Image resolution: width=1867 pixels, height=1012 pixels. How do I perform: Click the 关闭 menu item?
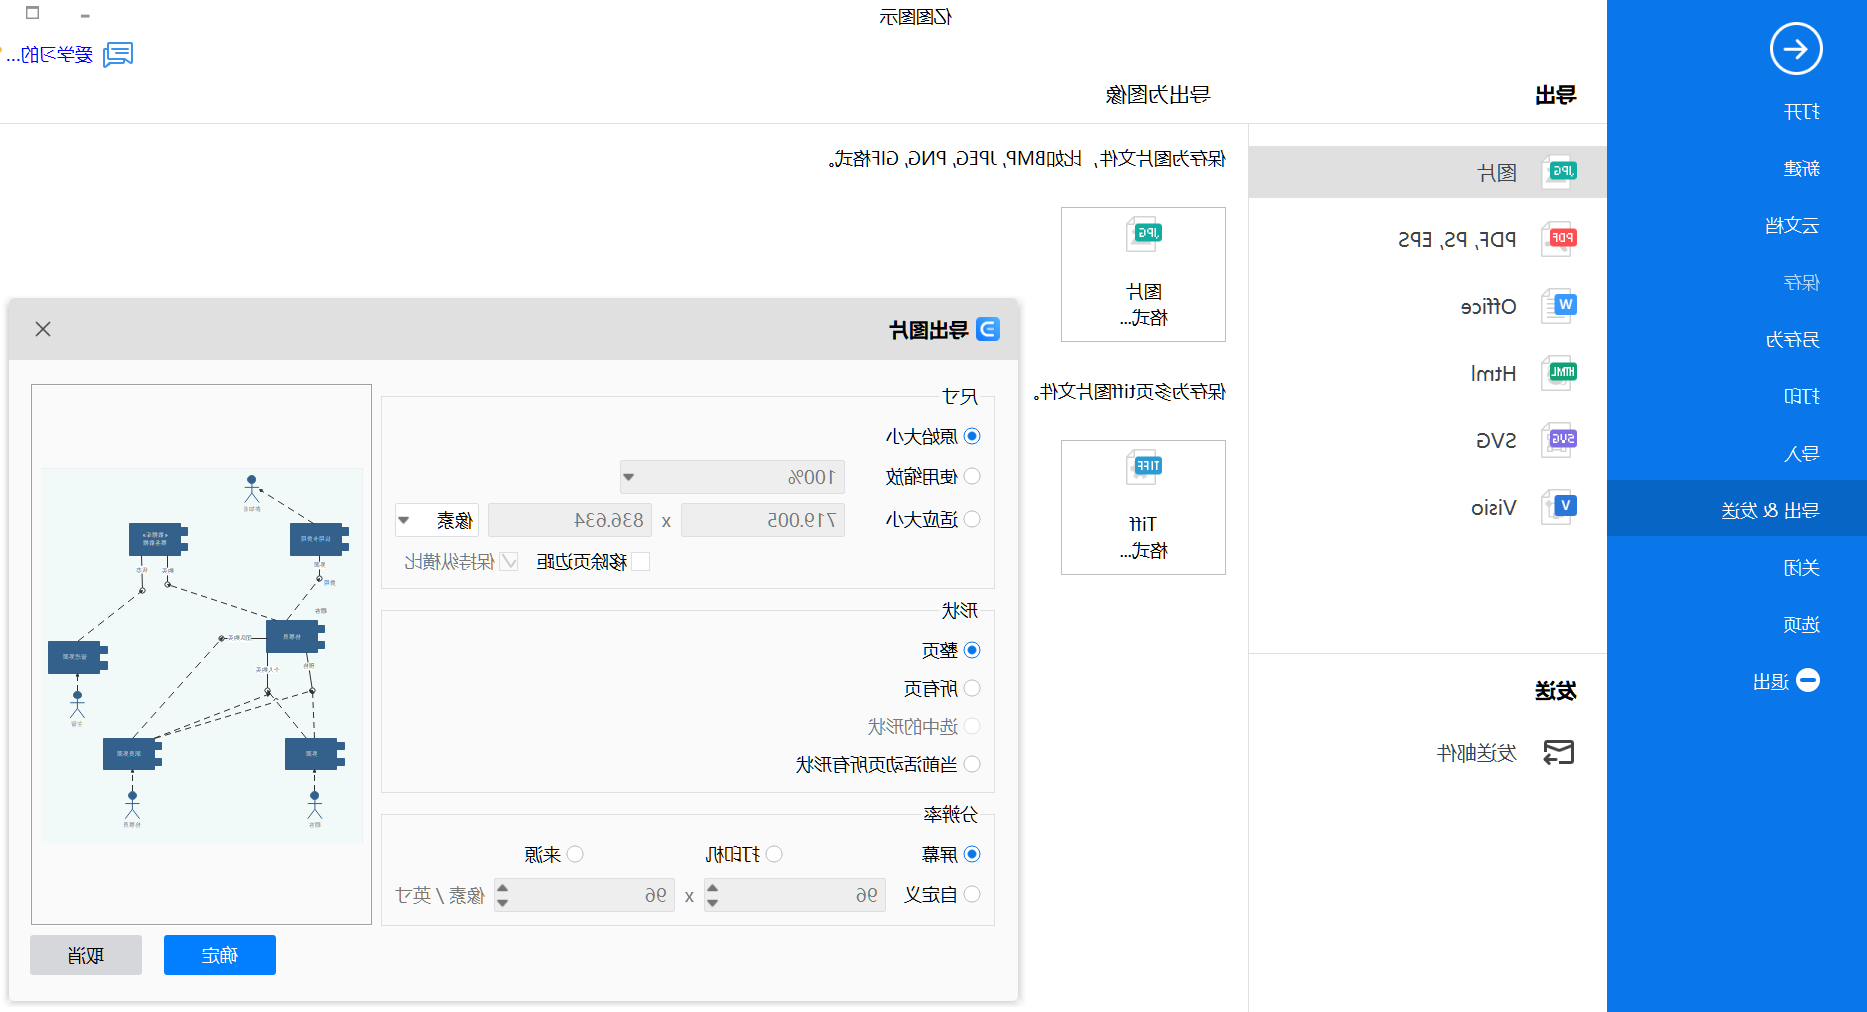(x=1801, y=568)
